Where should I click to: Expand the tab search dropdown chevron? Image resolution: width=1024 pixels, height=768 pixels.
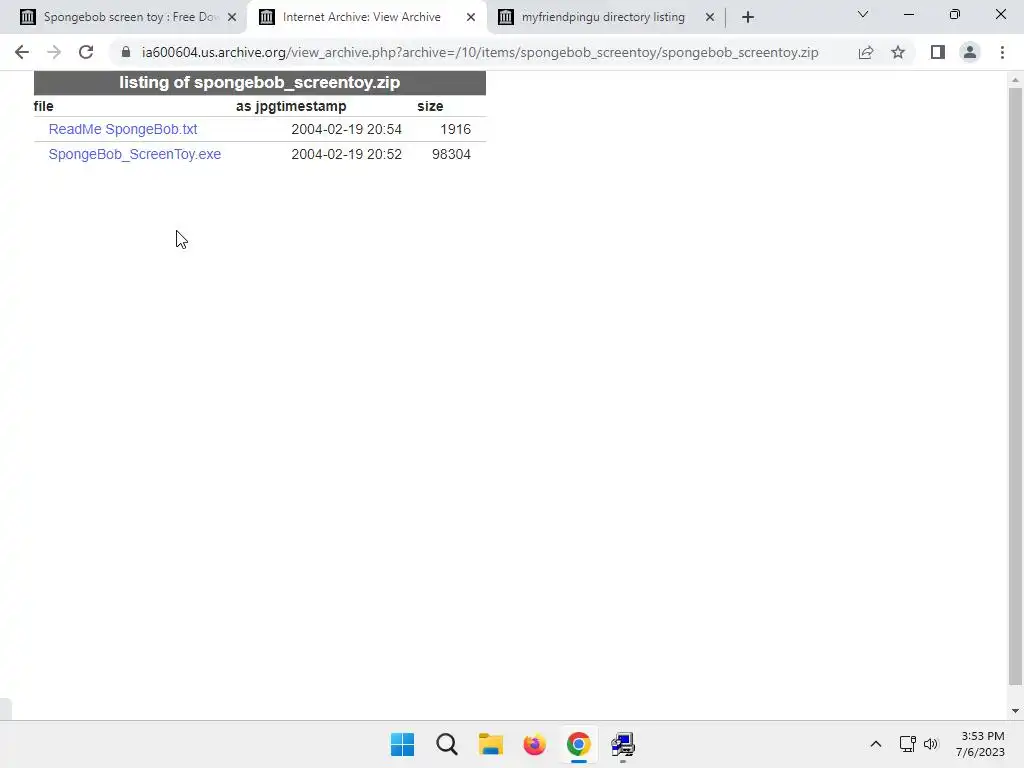coord(863,14)
